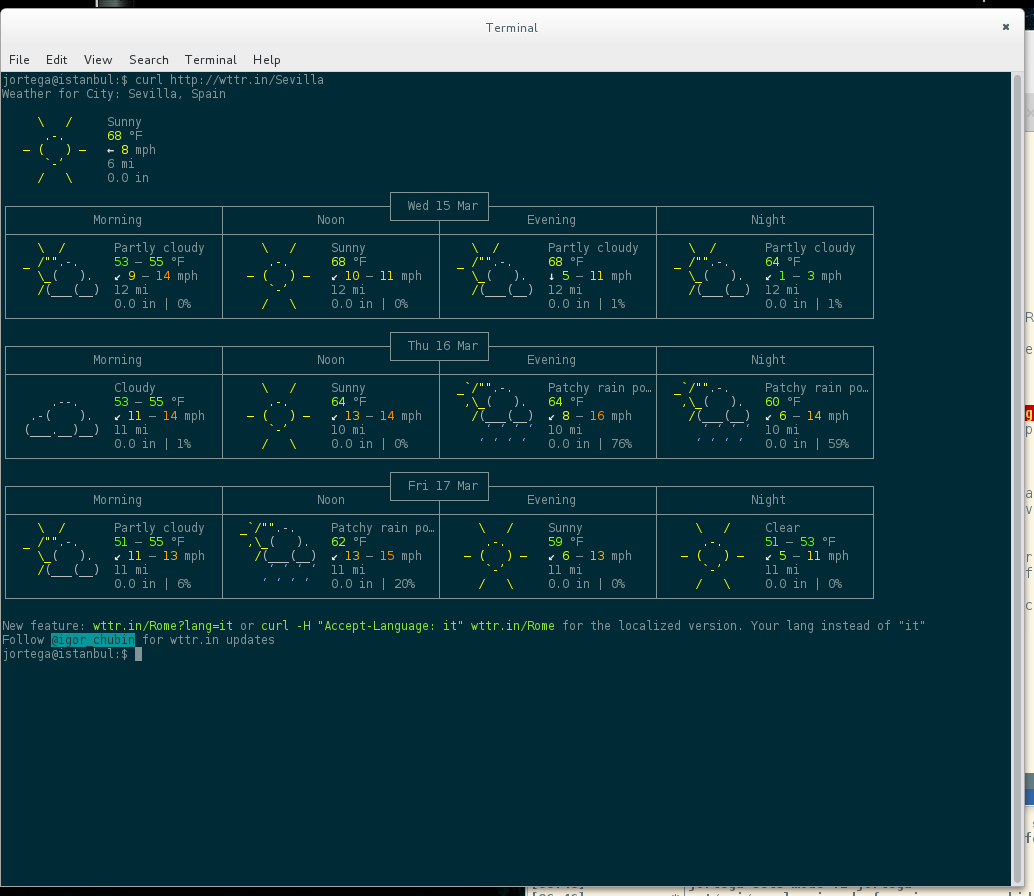Click the wttr.in/Rome?lang=it text
Viewport: 1034px width, 896px height.
click(x=163, y=626)
